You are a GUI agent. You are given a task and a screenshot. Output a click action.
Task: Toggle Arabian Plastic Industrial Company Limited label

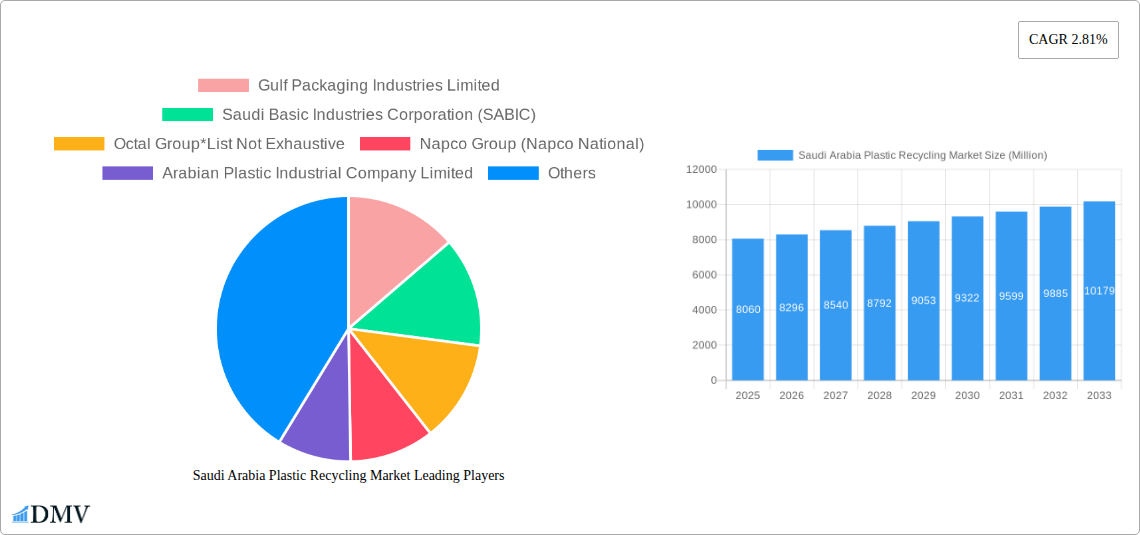[x=318, y=173]
